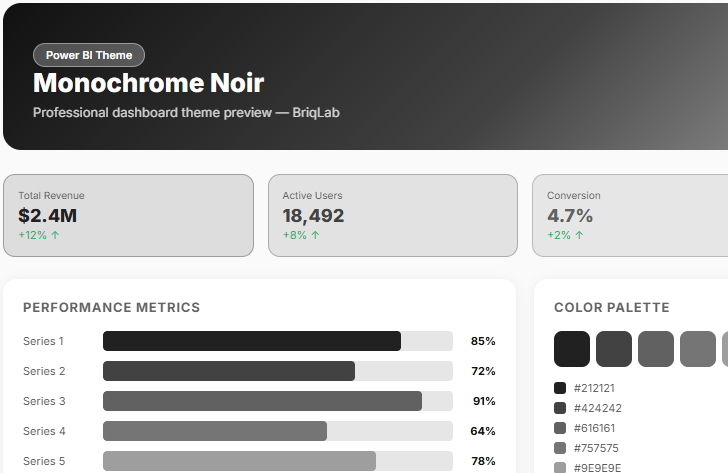
Task: Pick the third large palette swatch
Action: tap(656, 349)
